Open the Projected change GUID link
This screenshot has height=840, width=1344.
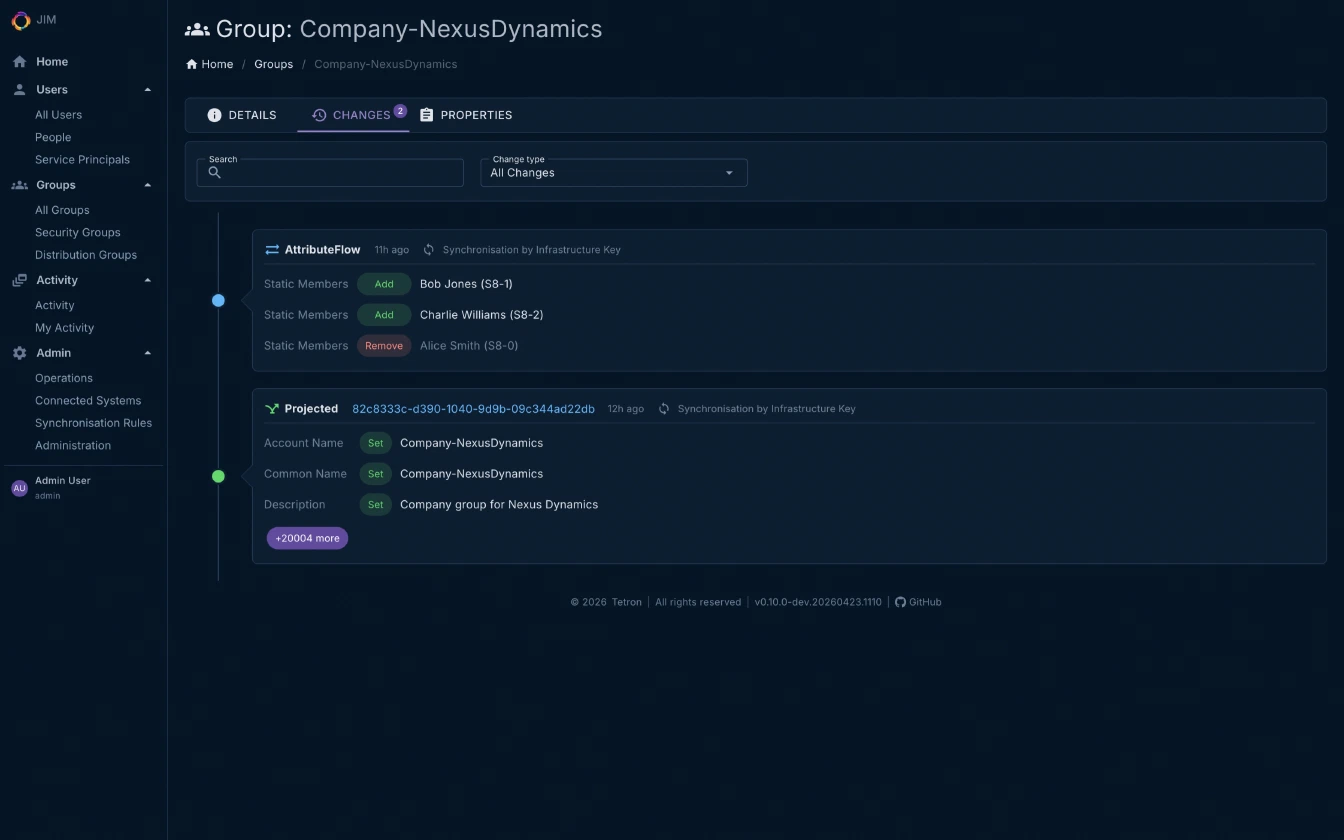tap(472, 408)
